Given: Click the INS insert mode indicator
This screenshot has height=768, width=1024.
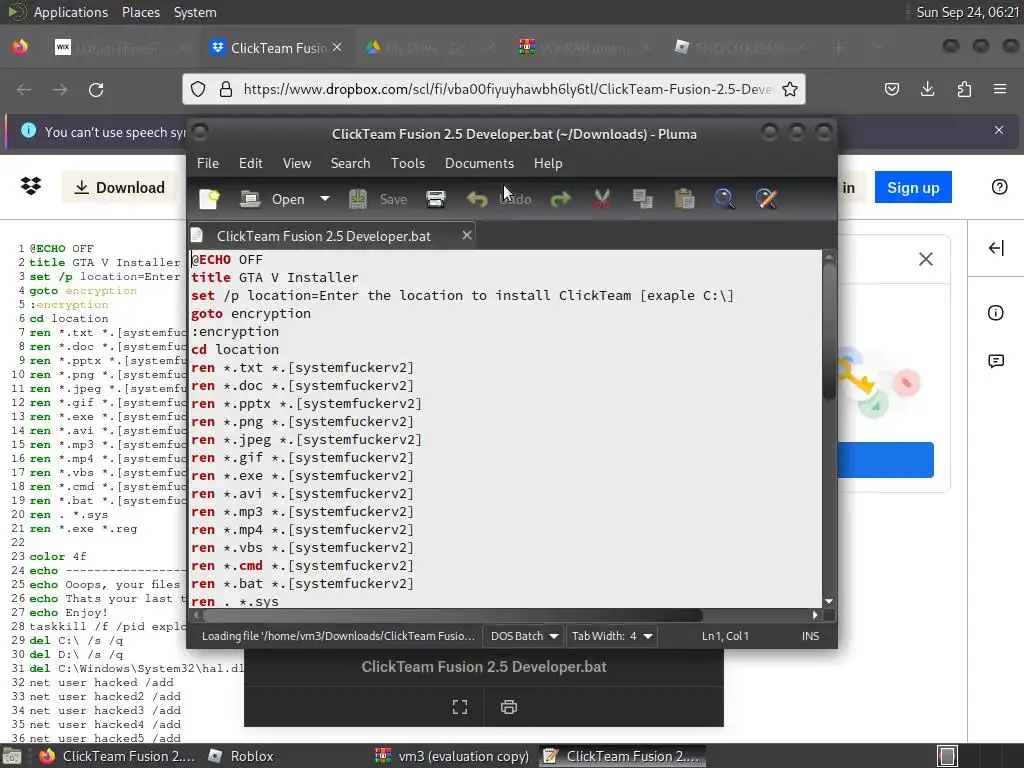Looking at the screenshot, I should [810, 636].
